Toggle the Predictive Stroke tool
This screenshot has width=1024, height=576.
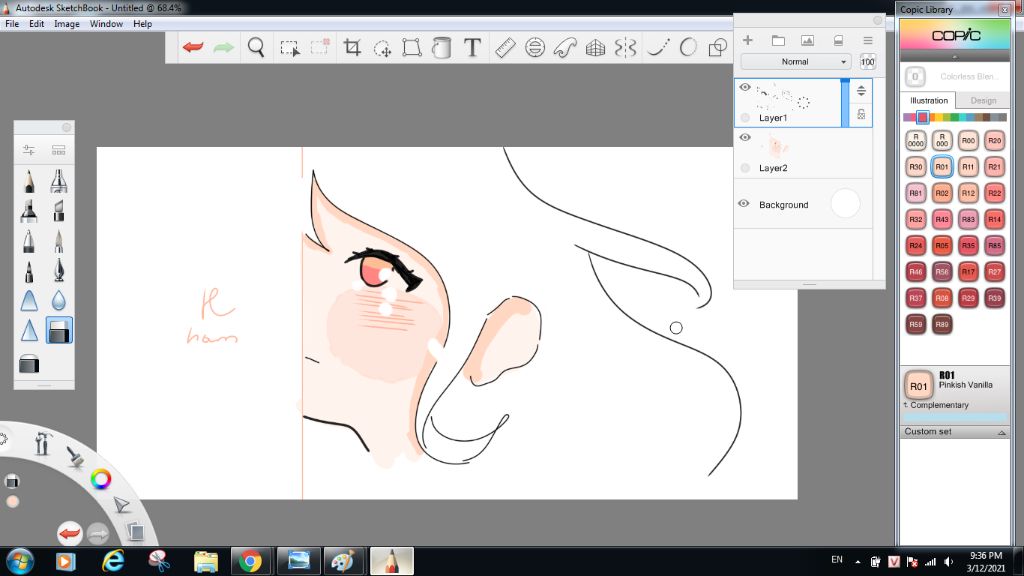[688, 47]
